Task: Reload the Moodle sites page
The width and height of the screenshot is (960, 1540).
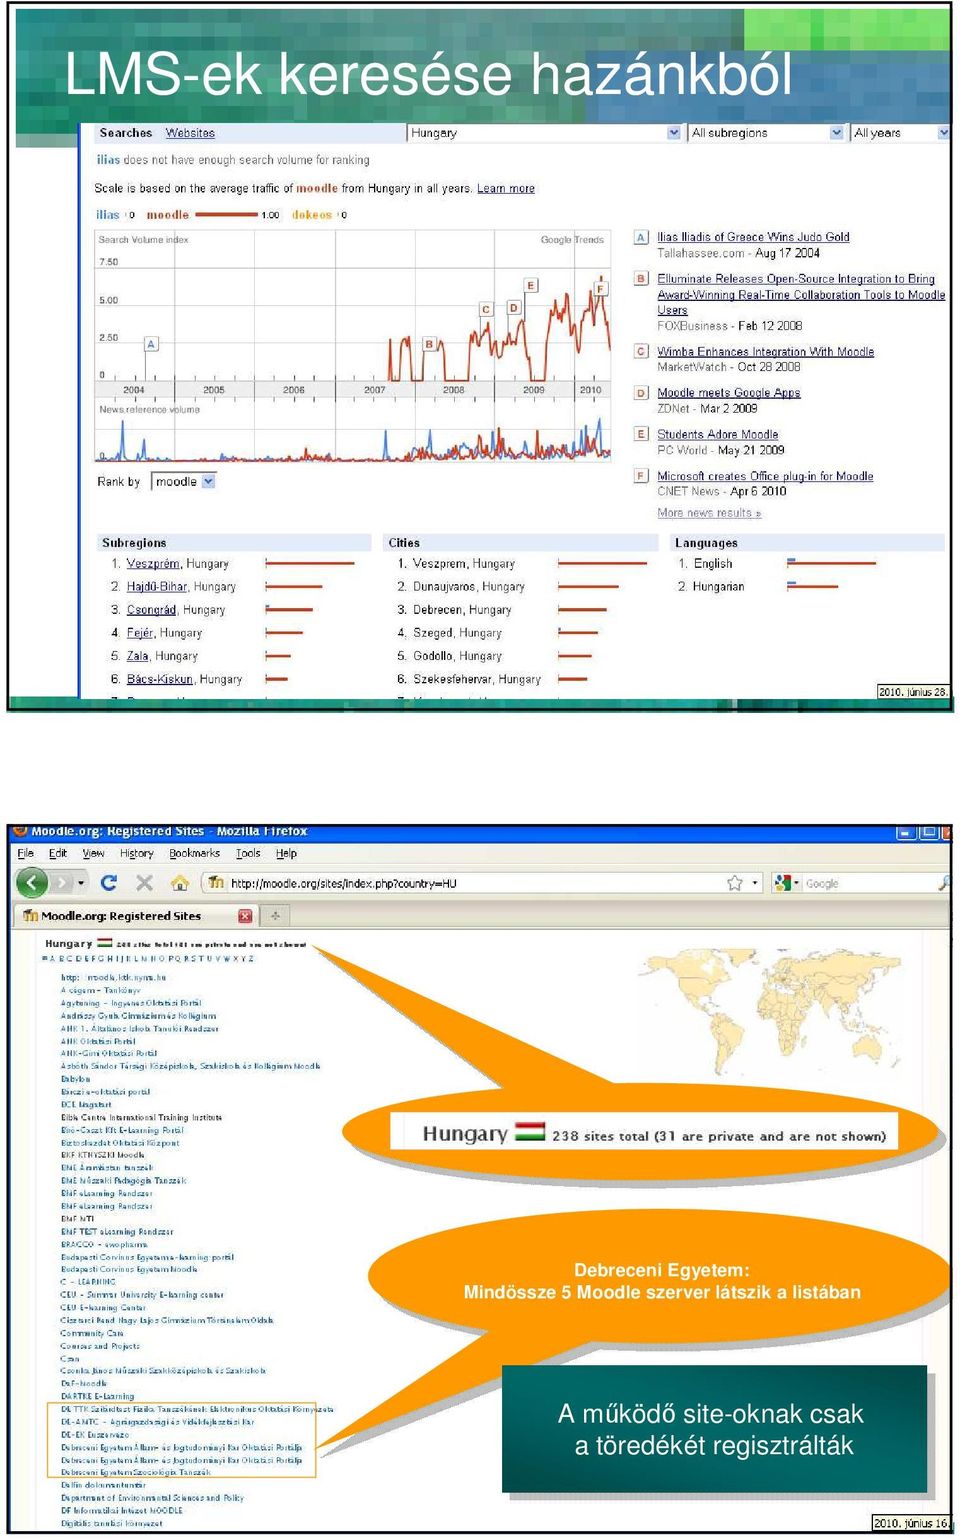Action: [x=109, y=882]
